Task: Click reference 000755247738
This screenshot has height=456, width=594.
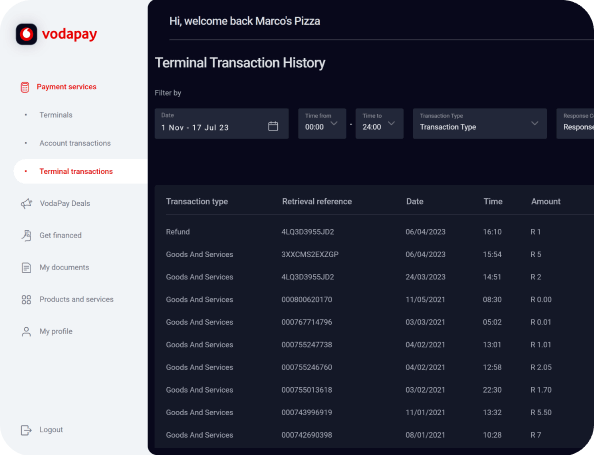Action: [x=307, y=345]
